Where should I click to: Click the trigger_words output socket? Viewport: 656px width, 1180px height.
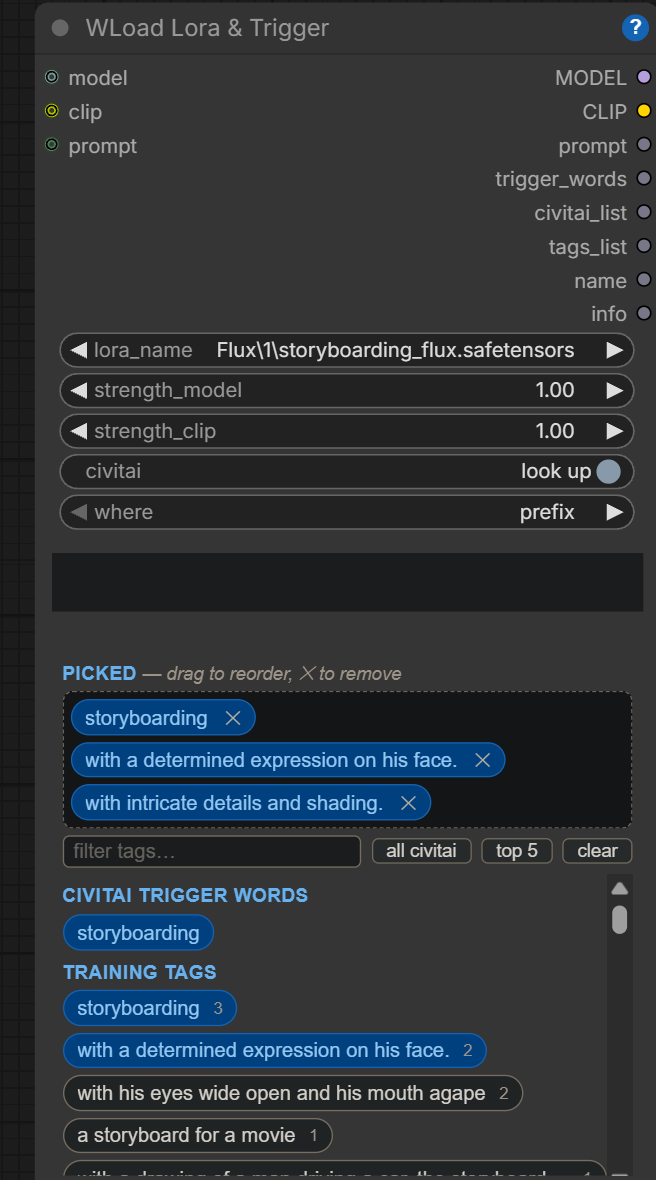[643, 178]
